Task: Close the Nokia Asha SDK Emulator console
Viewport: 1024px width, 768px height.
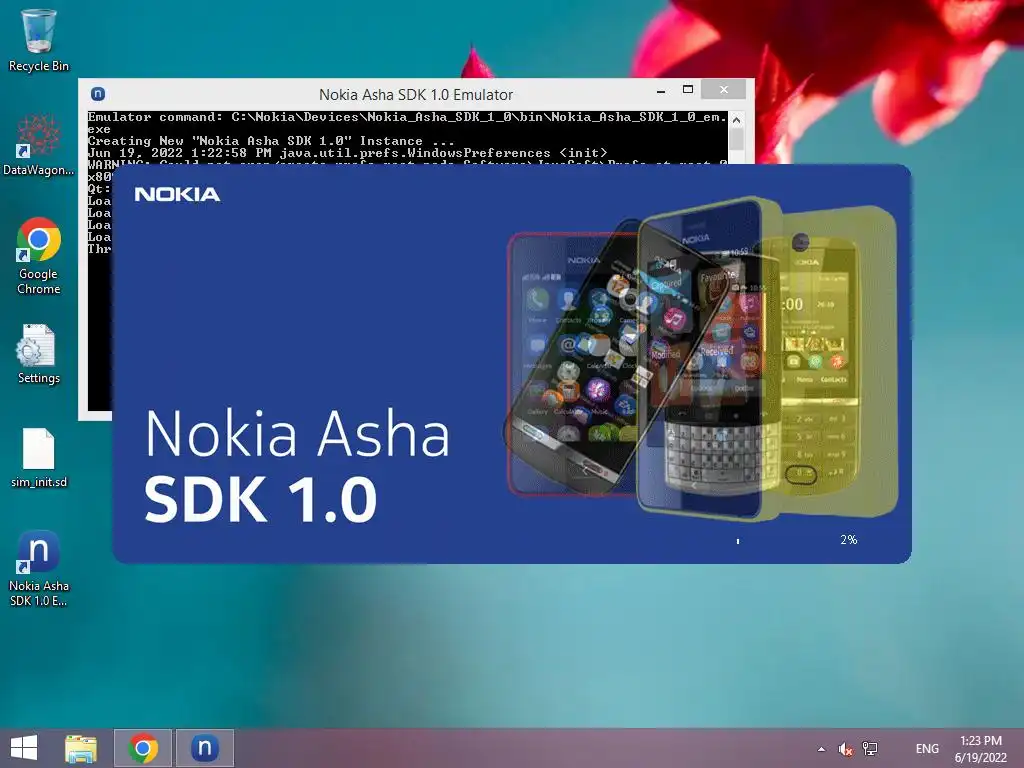Action: click(x=724, y=89)
